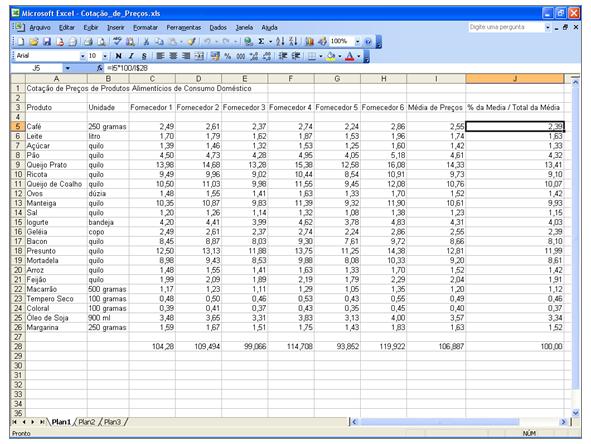591x444 pixels.
Task: Apply thousands separator style
Action: tap(240, 56)
